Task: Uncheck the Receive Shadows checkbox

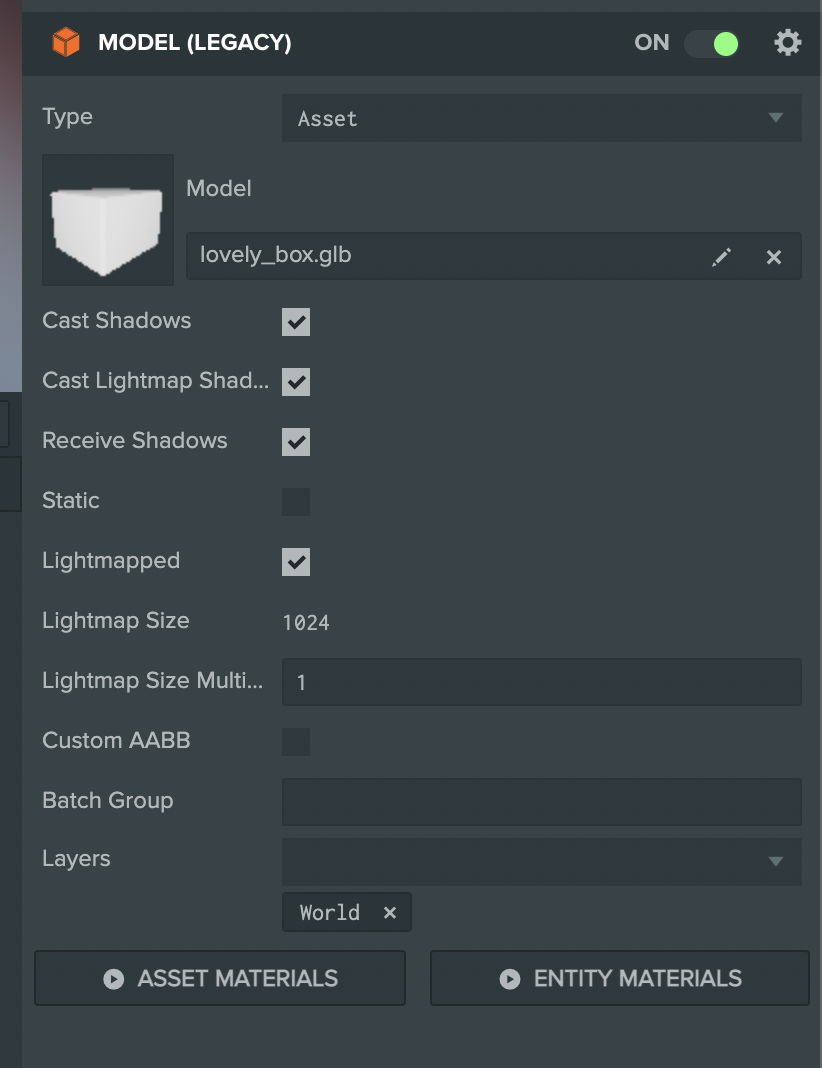Action: [296, 442]
